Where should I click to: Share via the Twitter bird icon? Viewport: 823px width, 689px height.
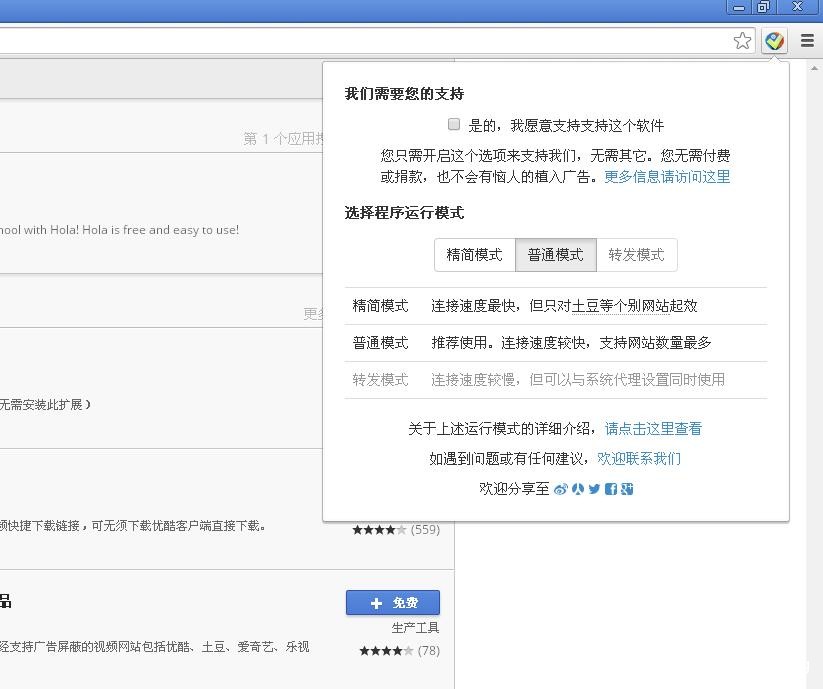[x=594, y=489]
